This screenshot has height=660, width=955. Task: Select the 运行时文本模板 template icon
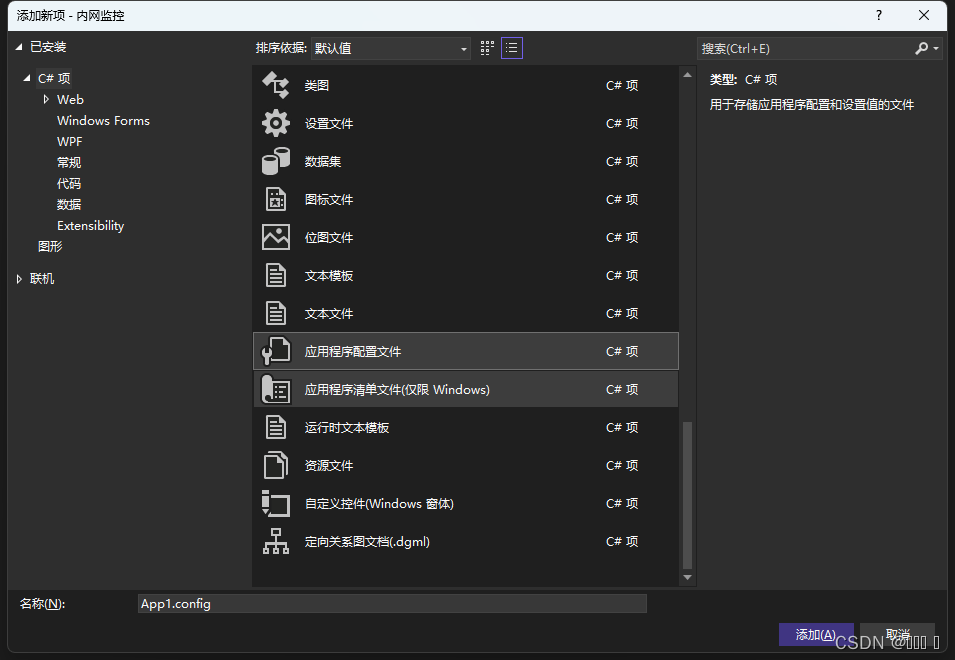(x=277, y=427)
